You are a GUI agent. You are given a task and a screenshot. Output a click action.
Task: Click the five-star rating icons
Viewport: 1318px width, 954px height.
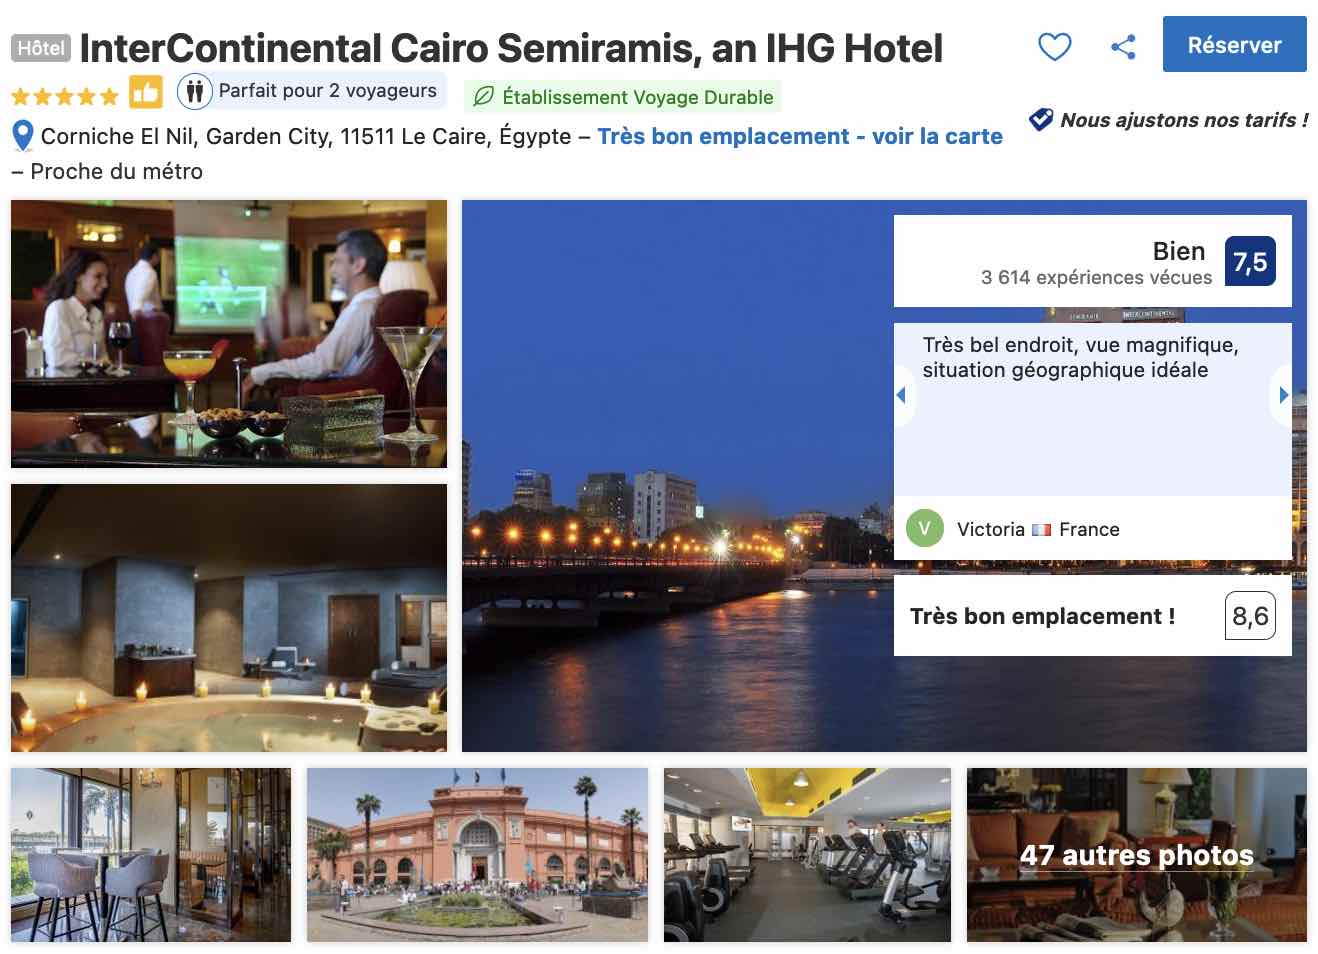coord(65,97)
